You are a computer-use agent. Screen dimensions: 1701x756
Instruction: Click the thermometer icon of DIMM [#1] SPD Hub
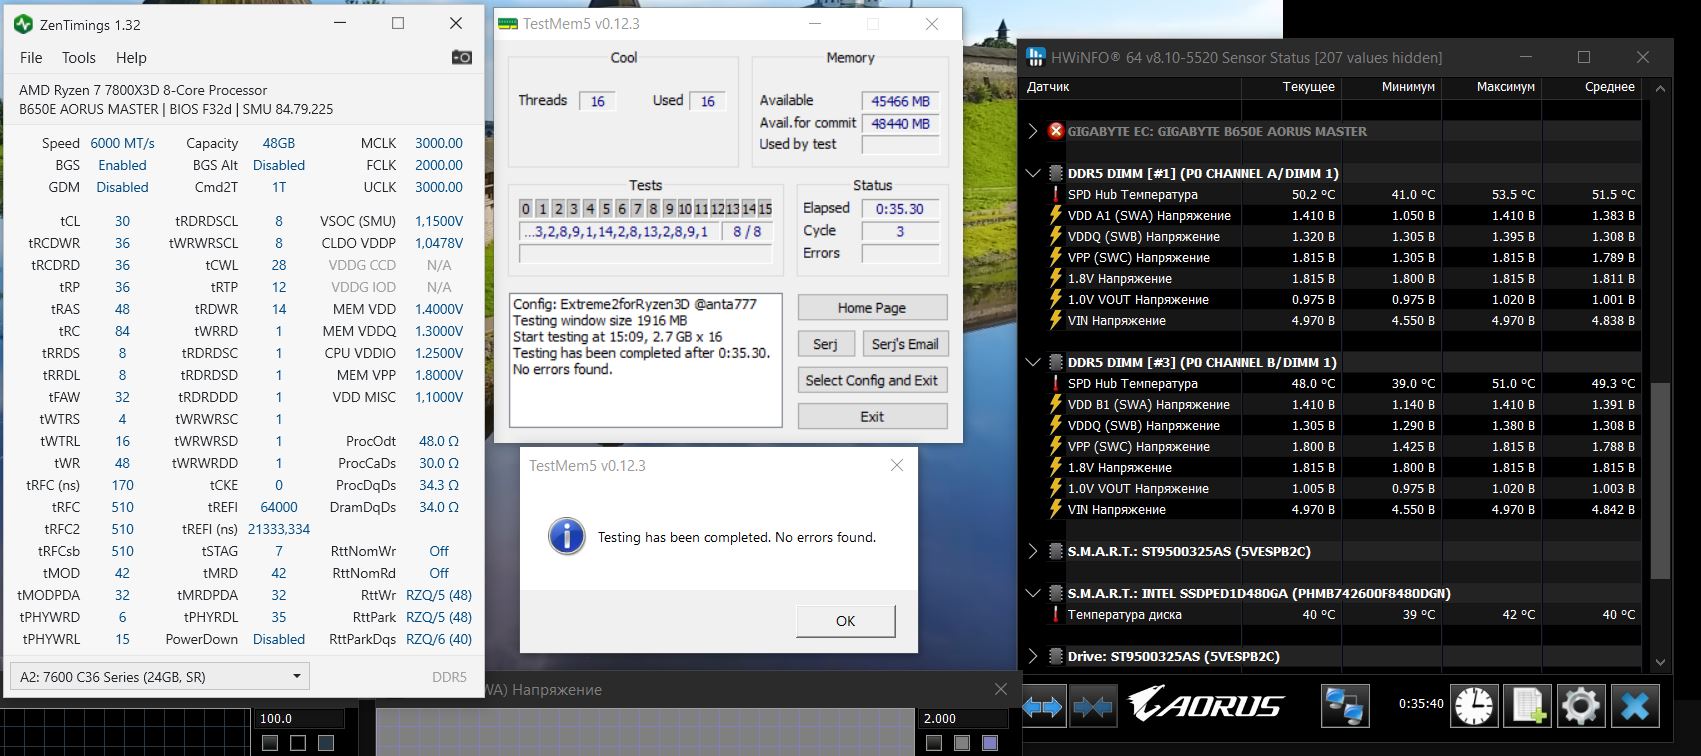point(1055,194)
